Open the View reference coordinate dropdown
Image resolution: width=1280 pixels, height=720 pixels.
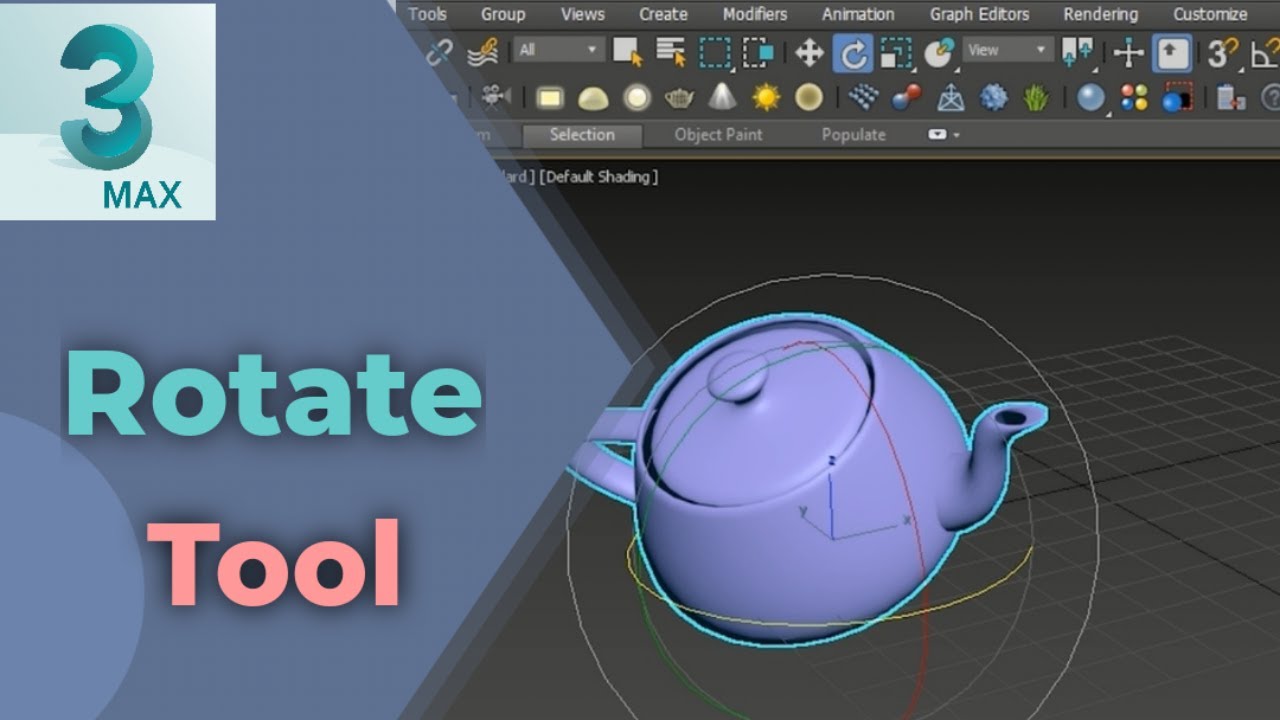[1008, 49]
